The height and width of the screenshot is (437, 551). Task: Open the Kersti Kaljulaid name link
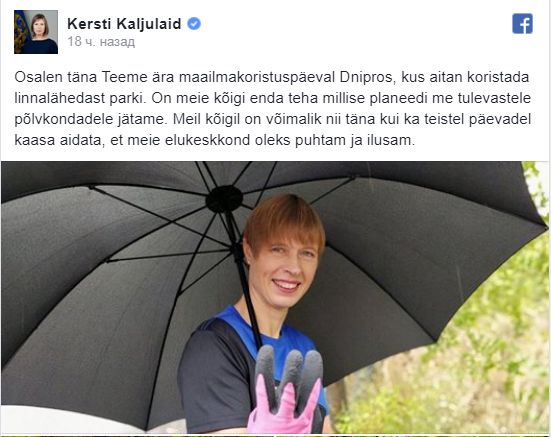124,24
